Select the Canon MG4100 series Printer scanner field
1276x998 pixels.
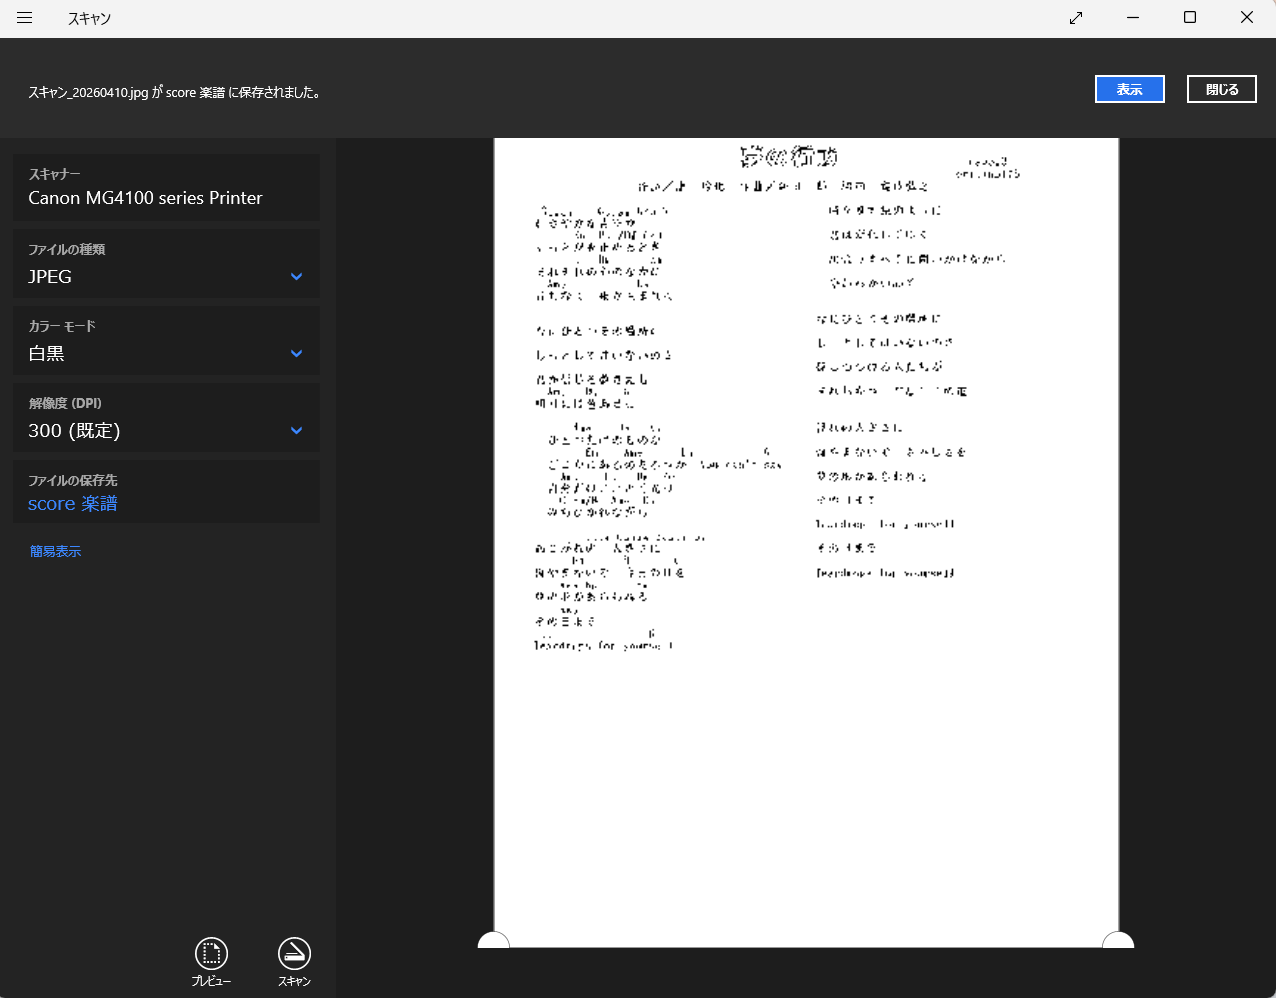click(166, 188)
